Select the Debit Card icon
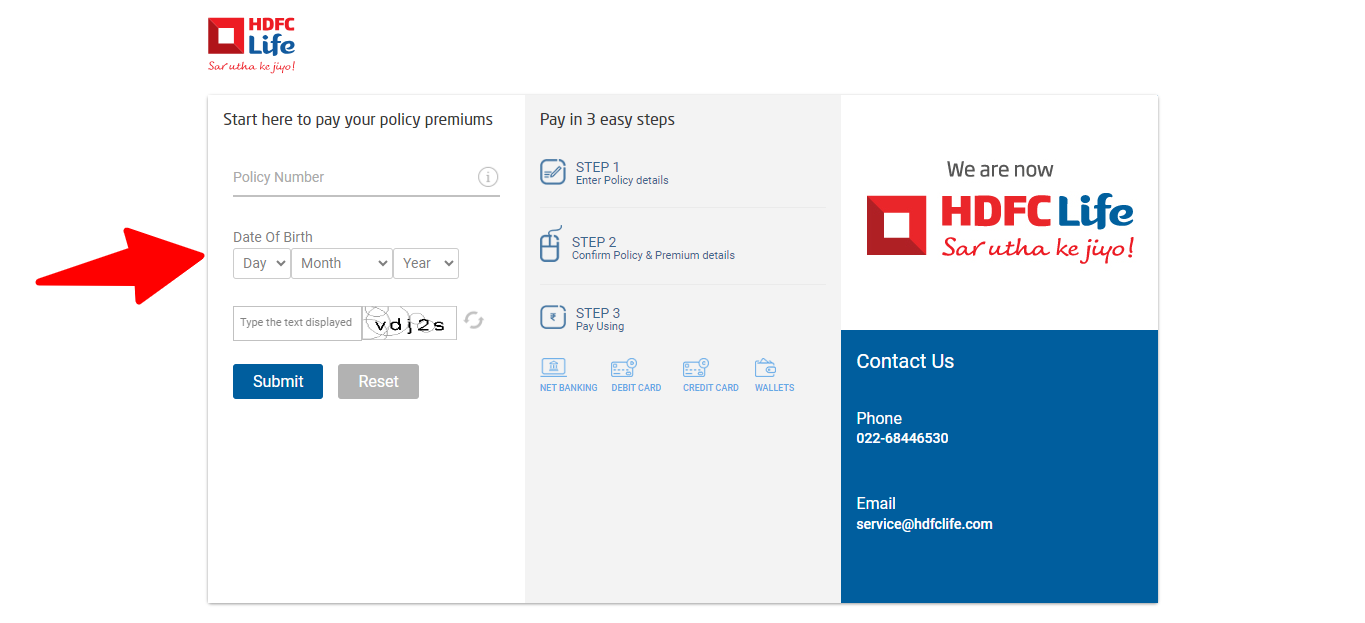 pos(624,368)
